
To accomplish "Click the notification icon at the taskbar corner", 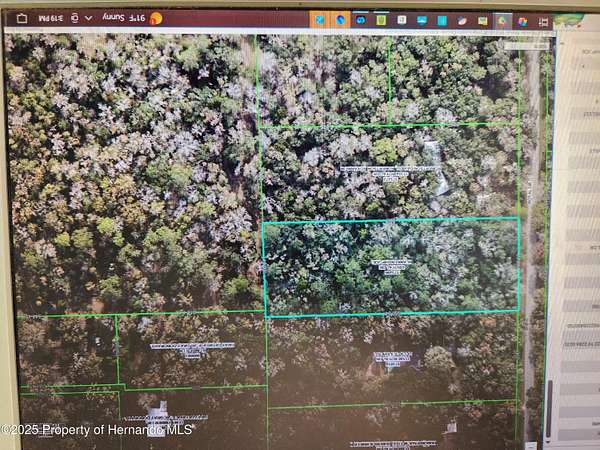I will click(x=22, y=18).
